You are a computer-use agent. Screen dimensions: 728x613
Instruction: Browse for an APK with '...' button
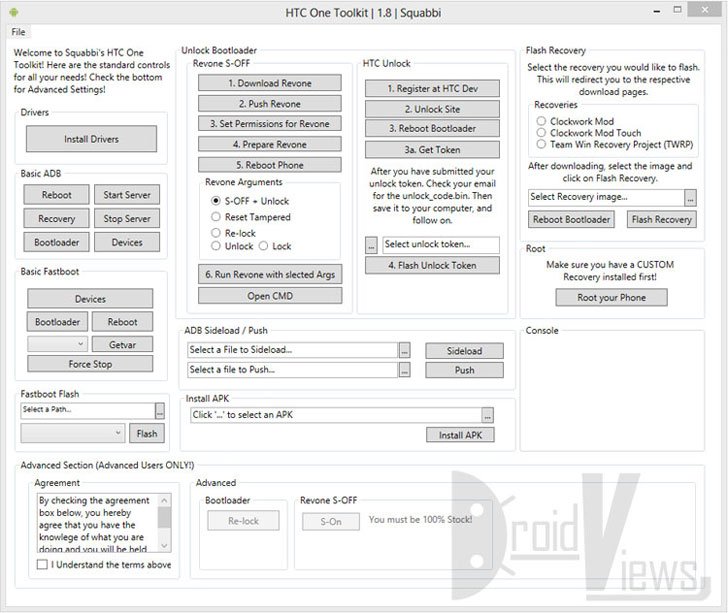488,415
